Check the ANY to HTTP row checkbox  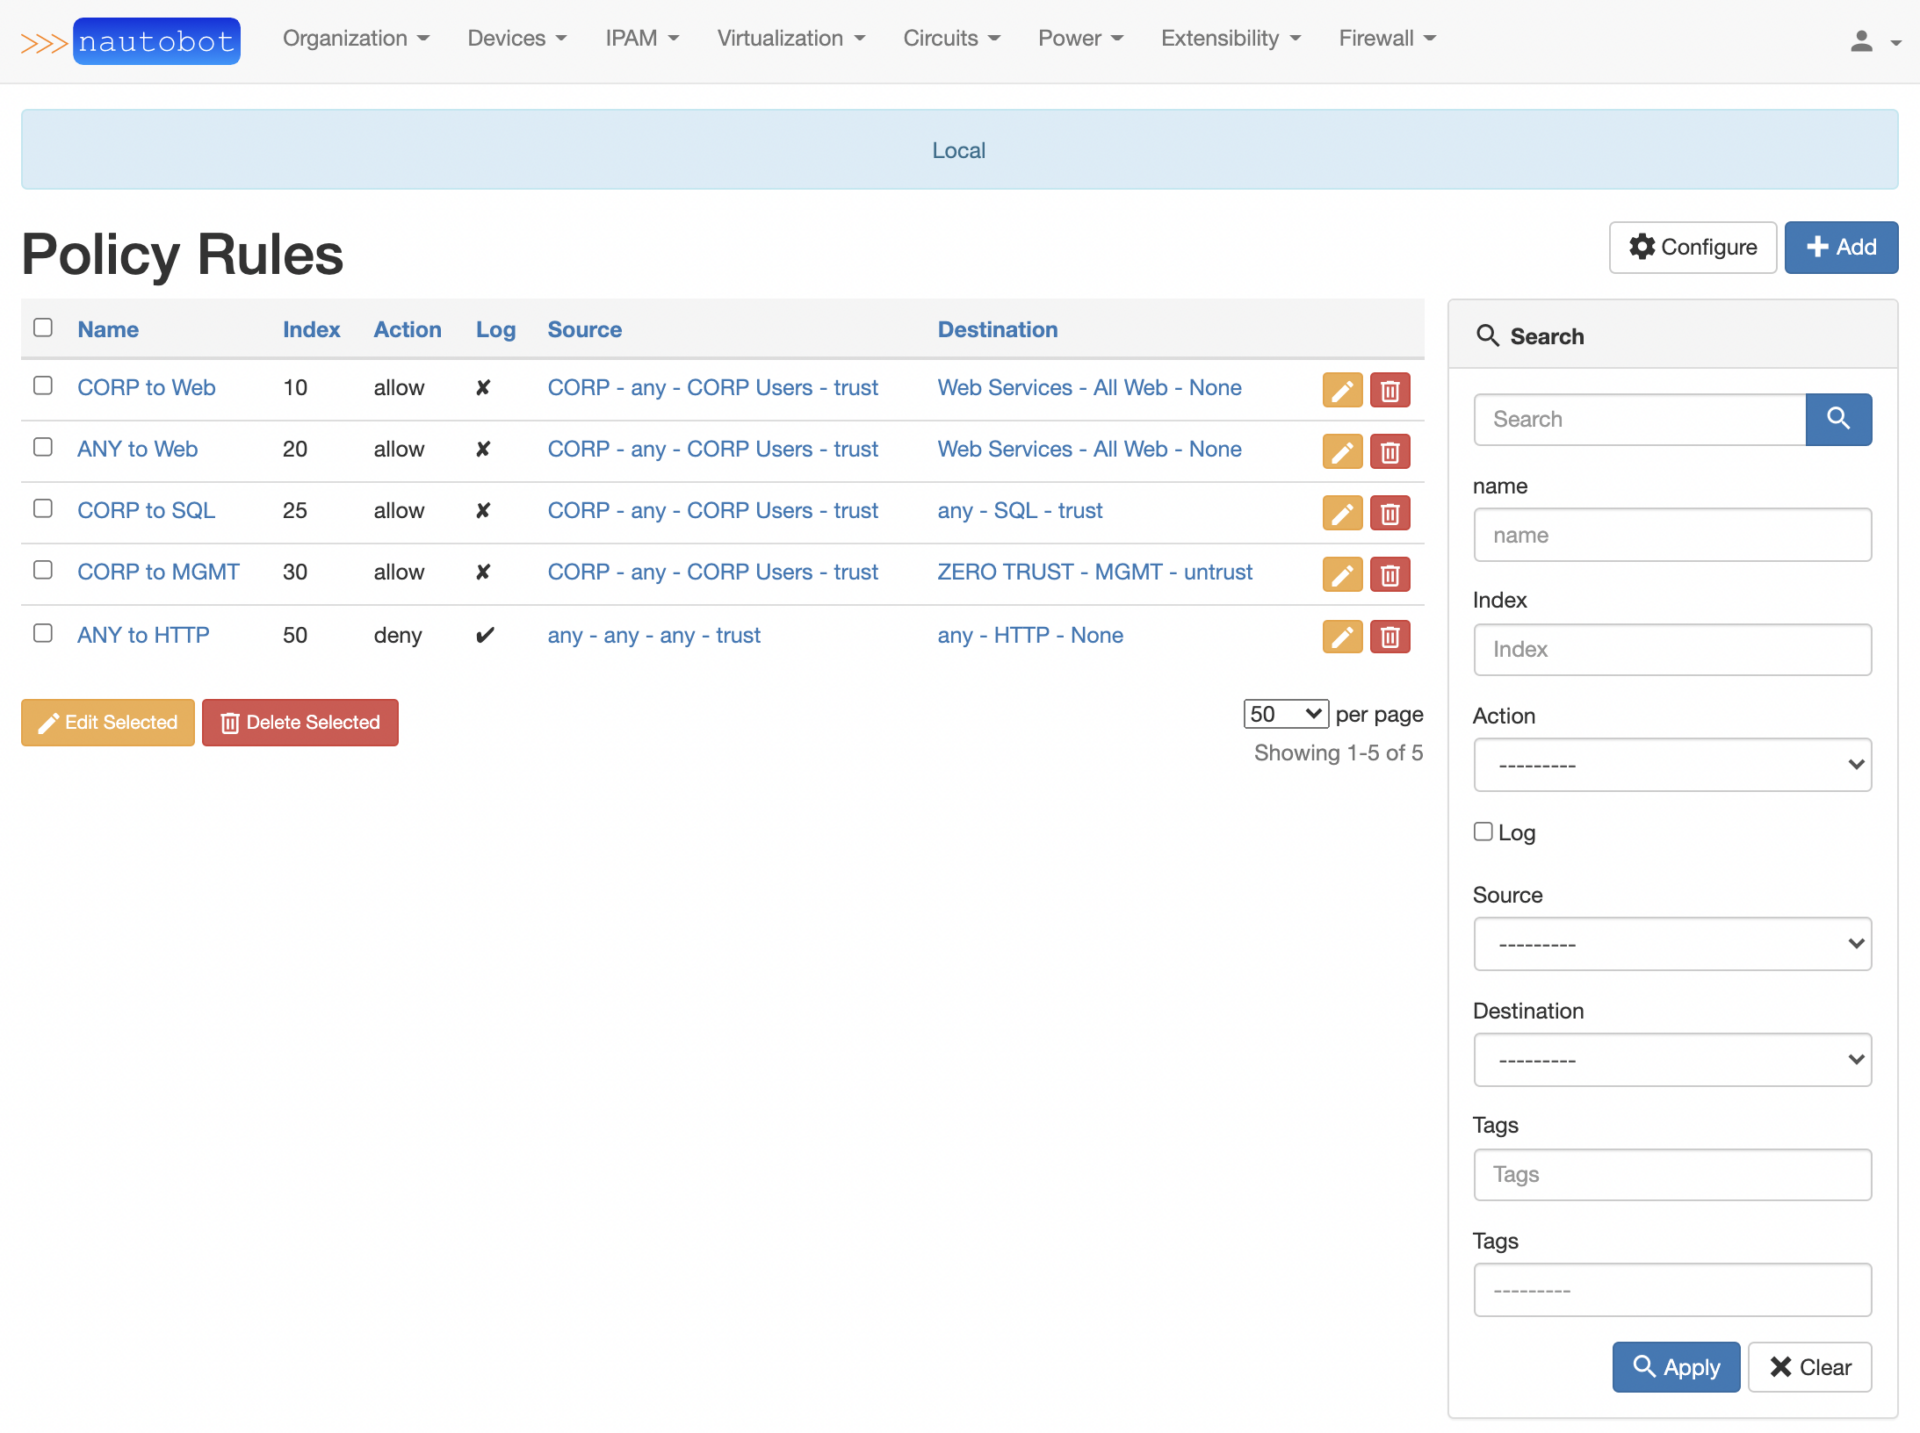tap(43, 633)
